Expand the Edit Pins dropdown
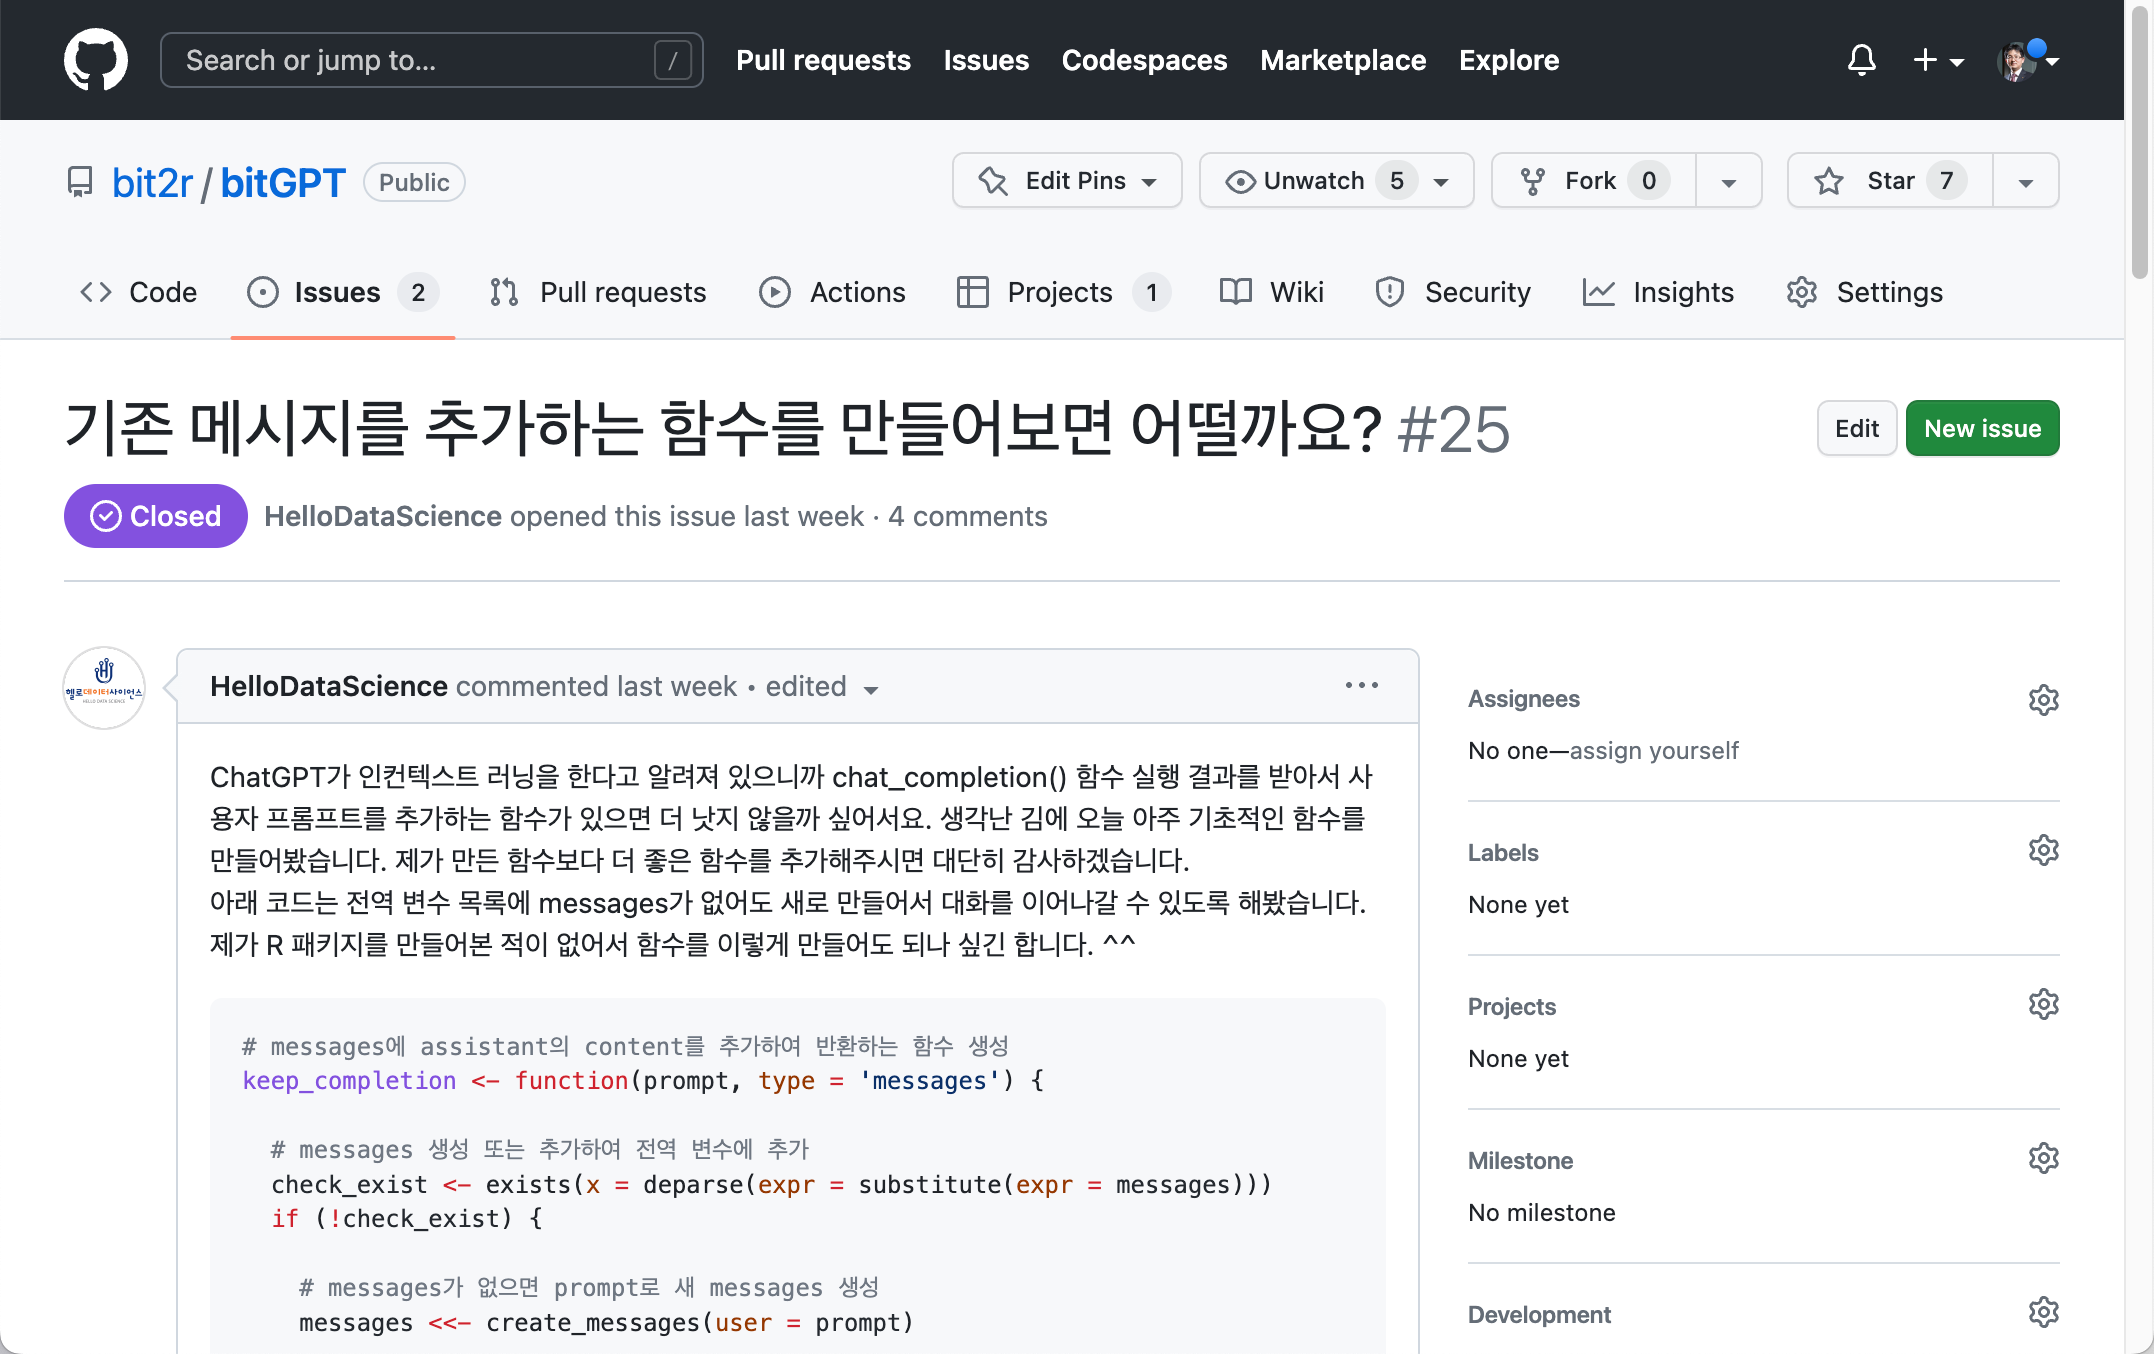Image resolution: width=2154 pixels, height=1354 pixels. (x=1067, y=181)
